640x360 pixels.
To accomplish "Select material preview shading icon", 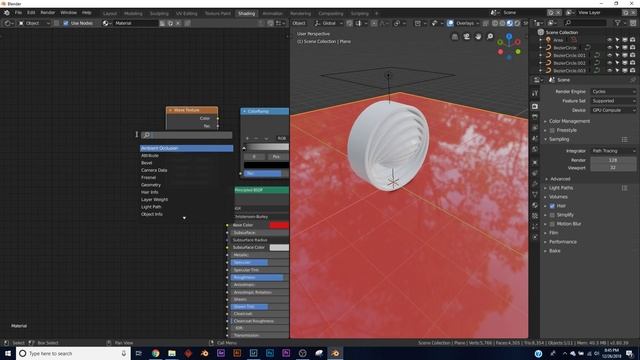I will tap(510, 23).
